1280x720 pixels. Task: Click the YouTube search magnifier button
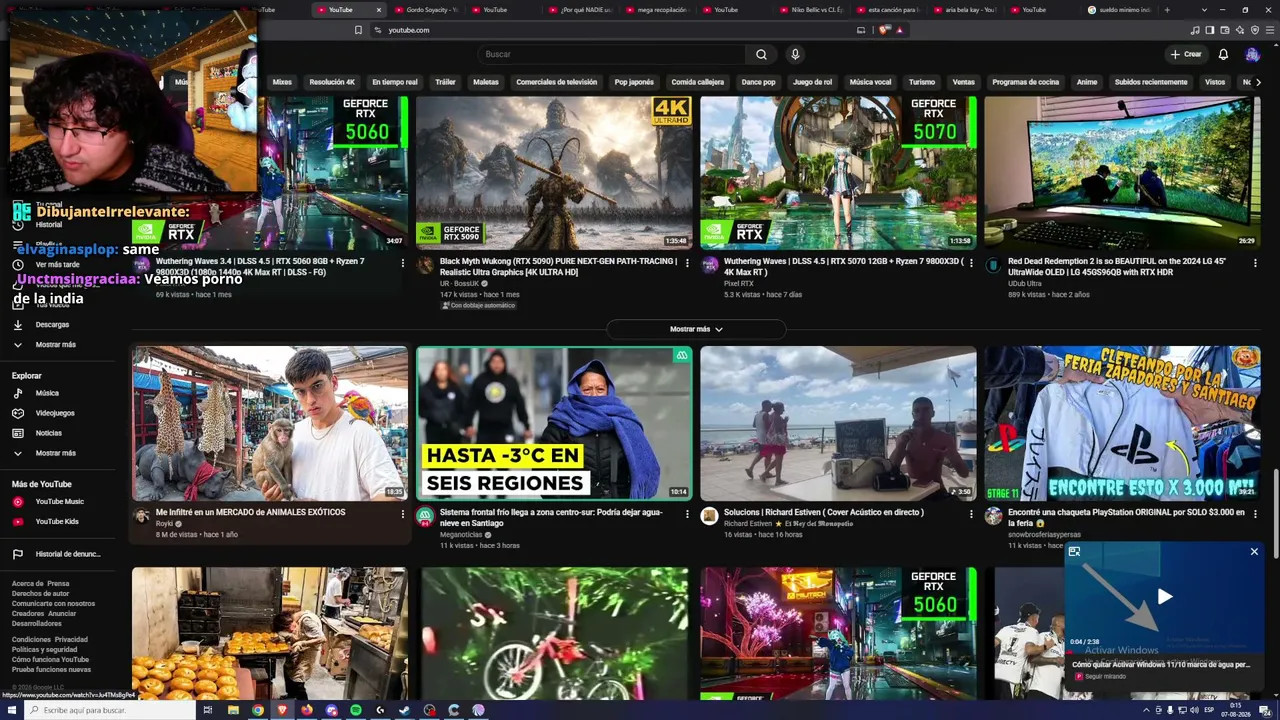[761, 54]
